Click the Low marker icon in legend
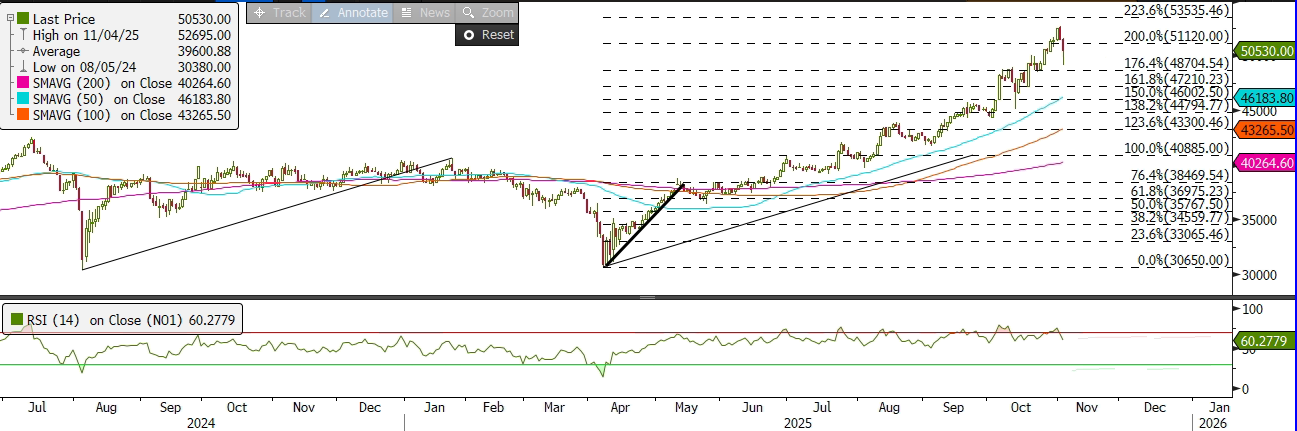 tap(23, 67)
